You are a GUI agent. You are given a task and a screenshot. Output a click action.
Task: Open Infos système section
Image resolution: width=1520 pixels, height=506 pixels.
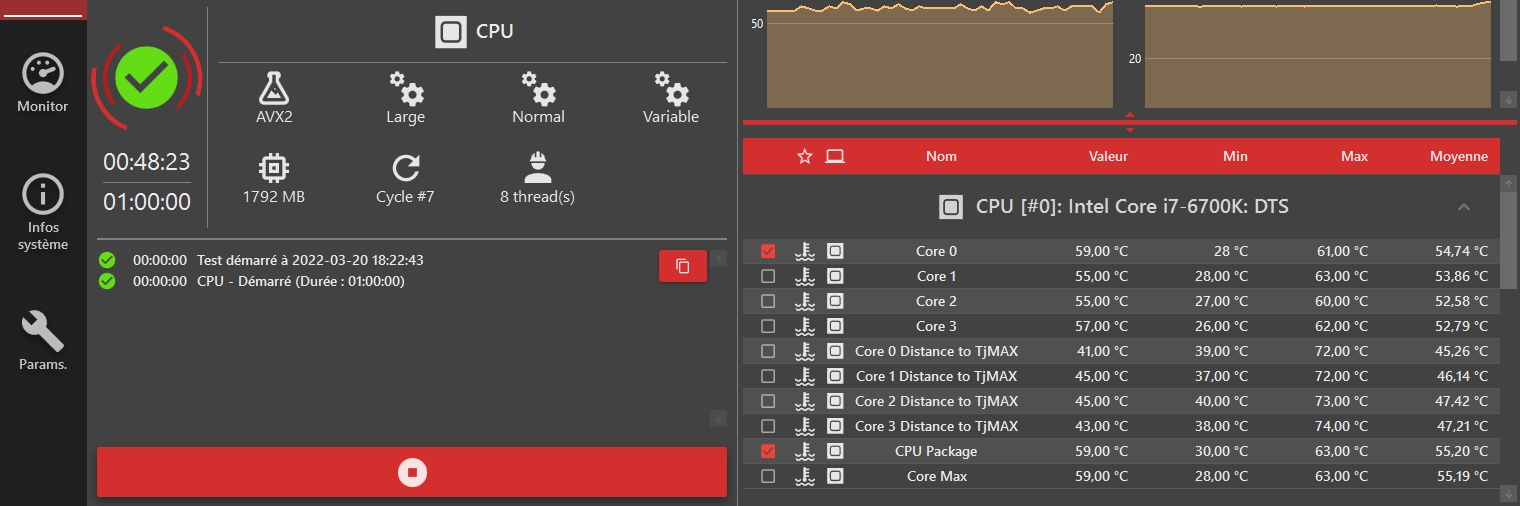(43, 196)
